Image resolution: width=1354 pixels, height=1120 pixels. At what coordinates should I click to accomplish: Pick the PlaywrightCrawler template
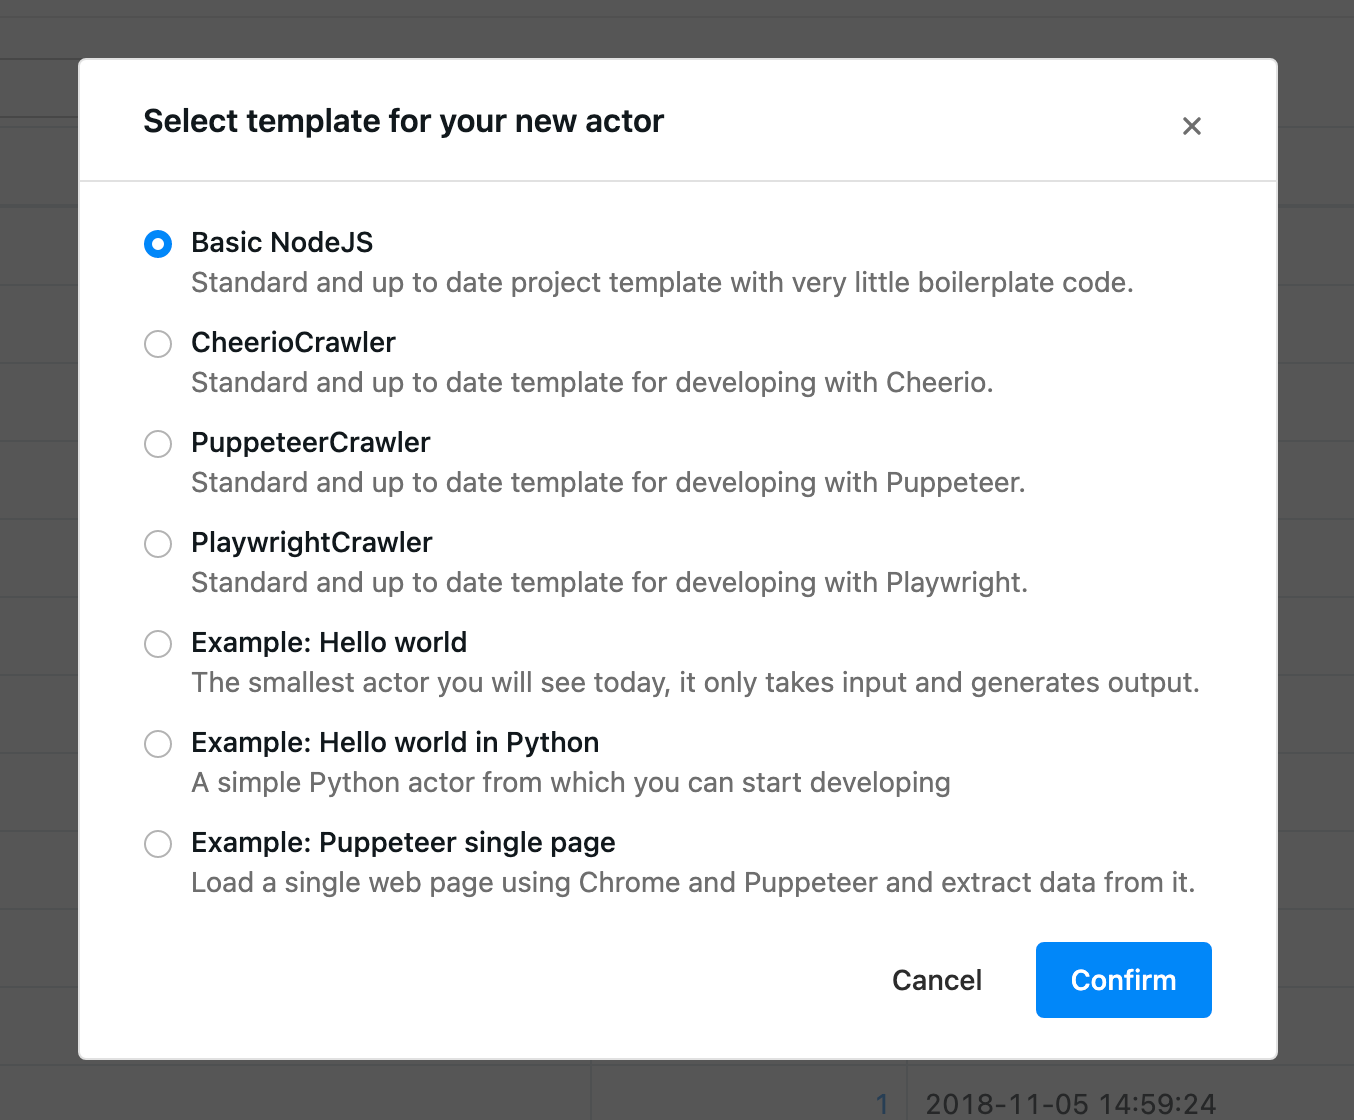[x=157, y=543]
